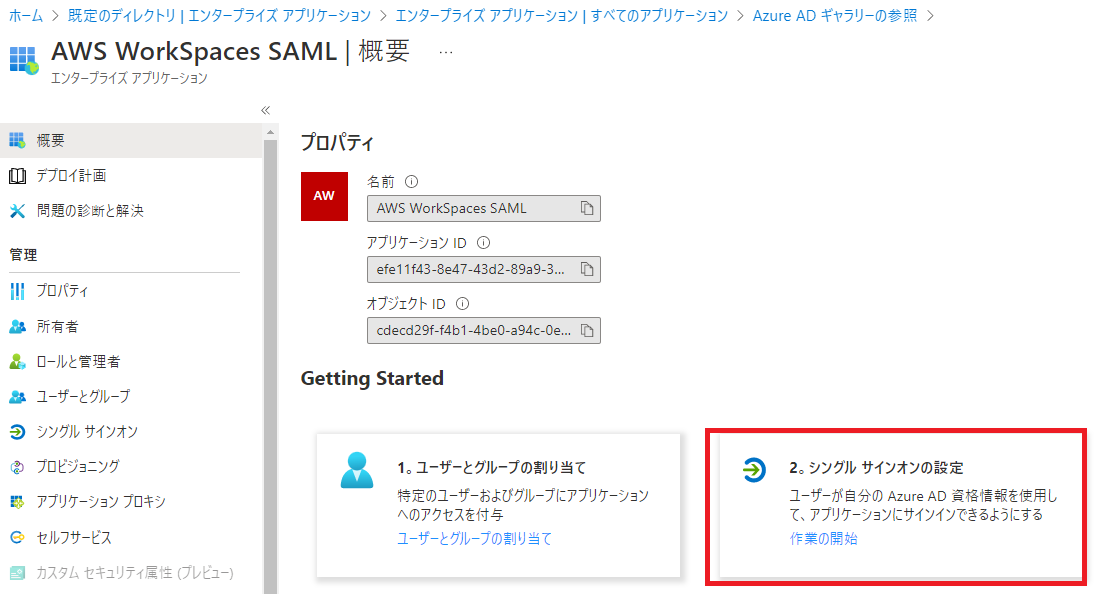Click the ユーザーとグループの割り当て link
The width and height of the screenshot is (1096, 594).
pos(475,538)
